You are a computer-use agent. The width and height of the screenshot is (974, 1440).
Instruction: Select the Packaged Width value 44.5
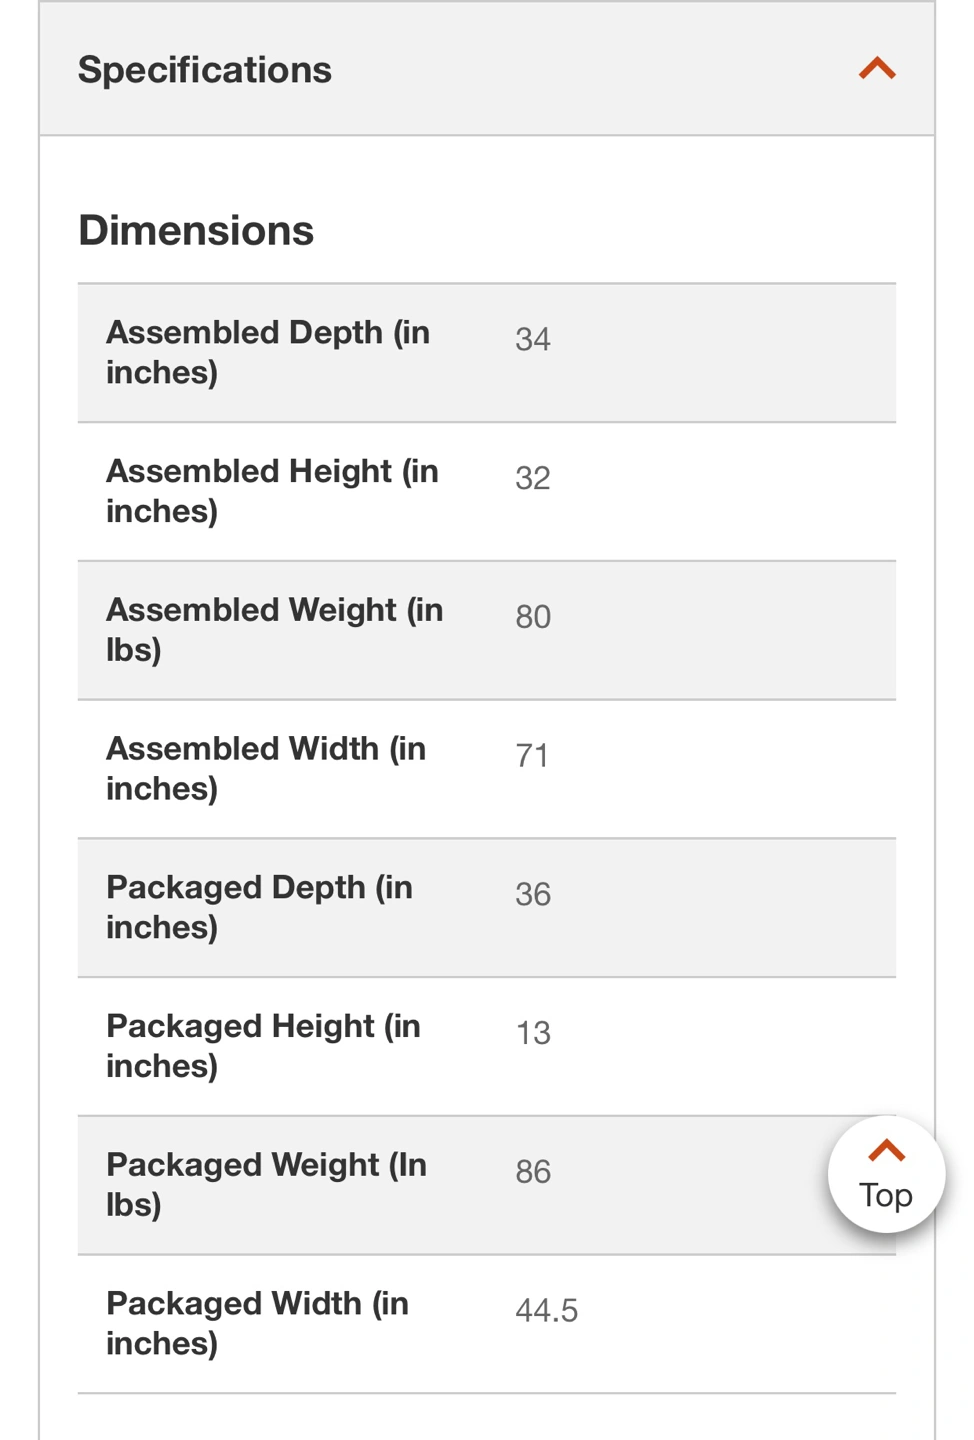coord(546,1311)
